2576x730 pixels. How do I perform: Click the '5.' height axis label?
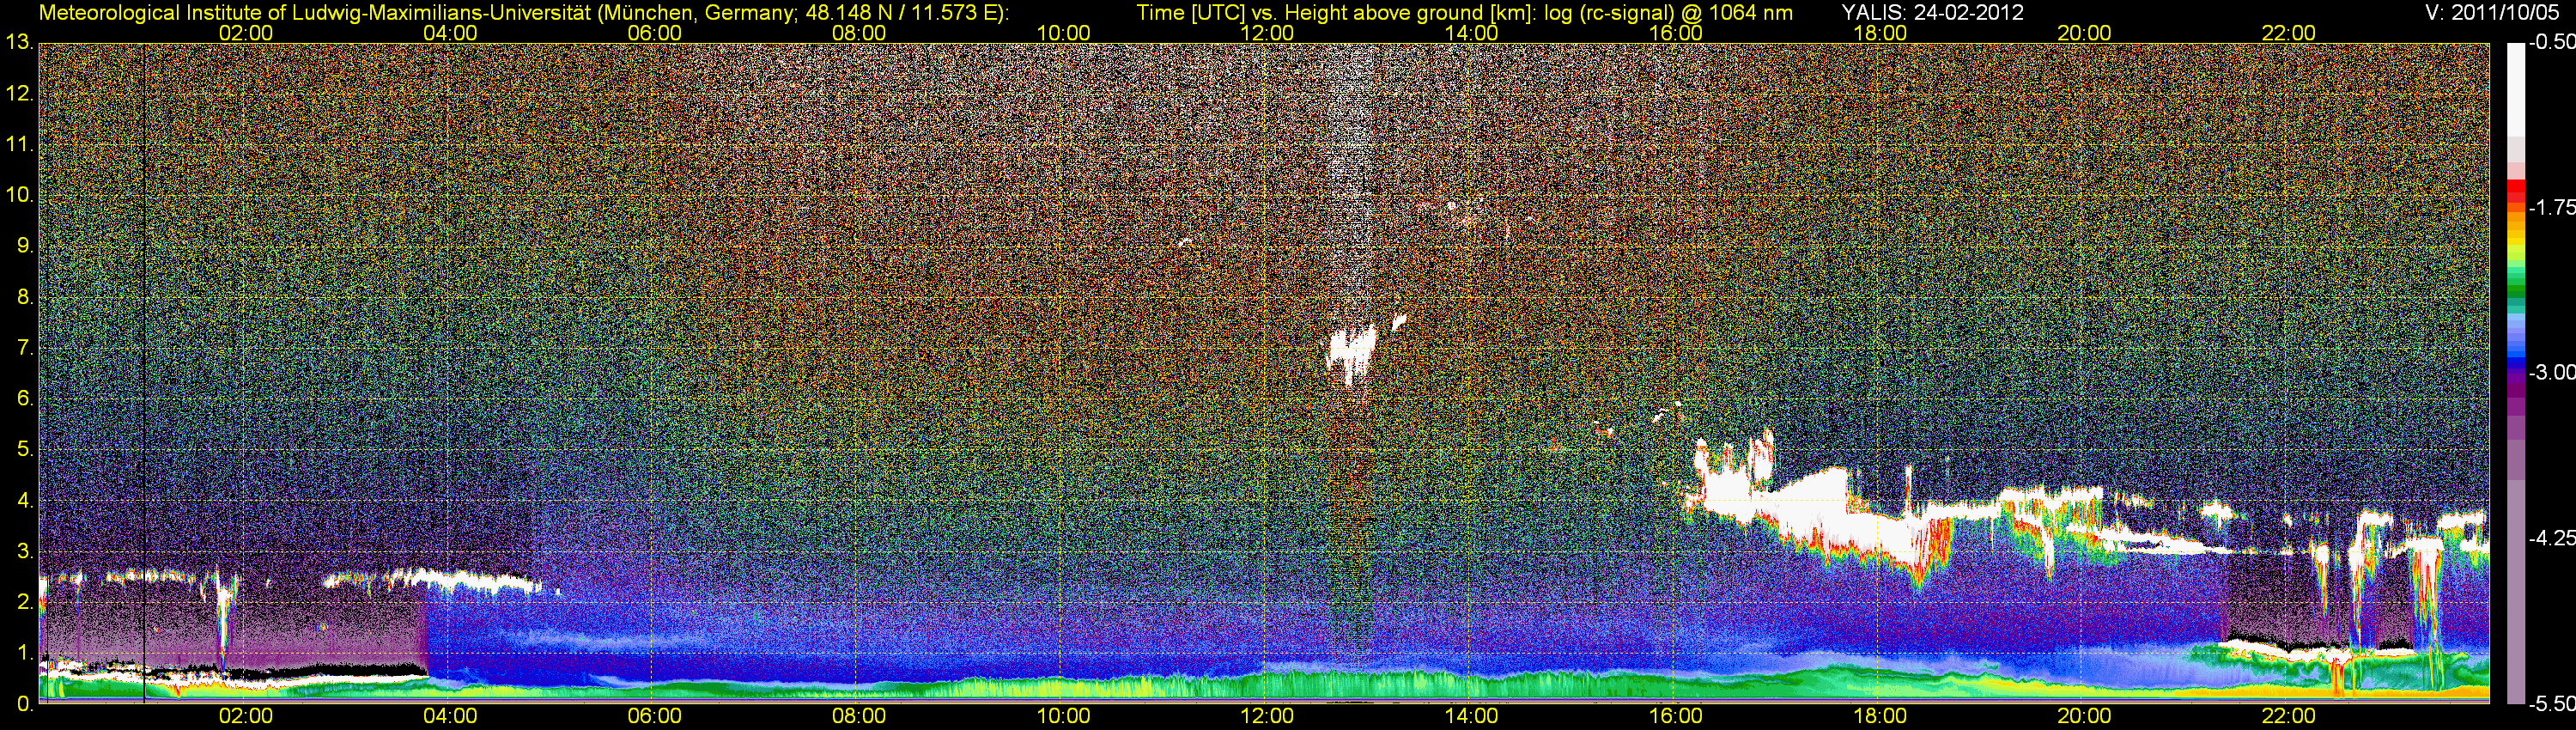(x=24, y=450)
